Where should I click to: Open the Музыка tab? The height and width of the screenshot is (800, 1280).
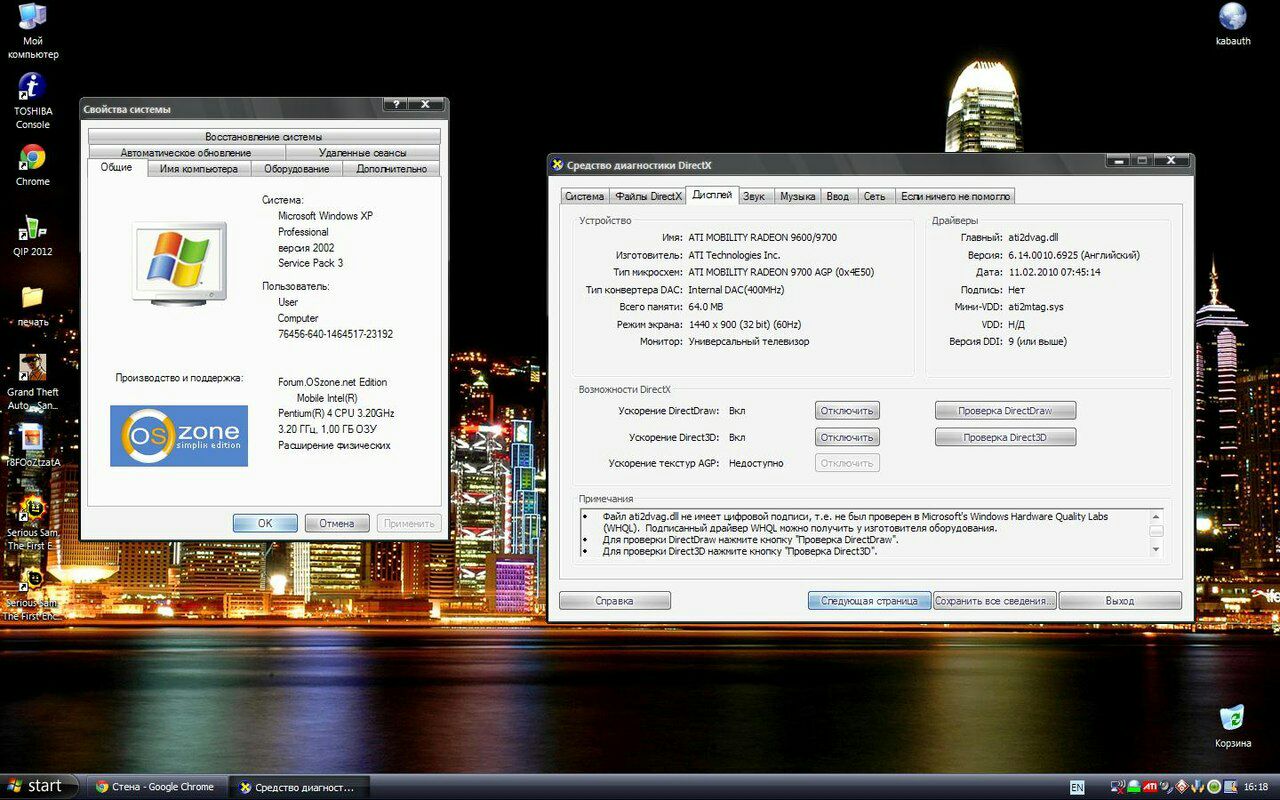coord(797,196)
